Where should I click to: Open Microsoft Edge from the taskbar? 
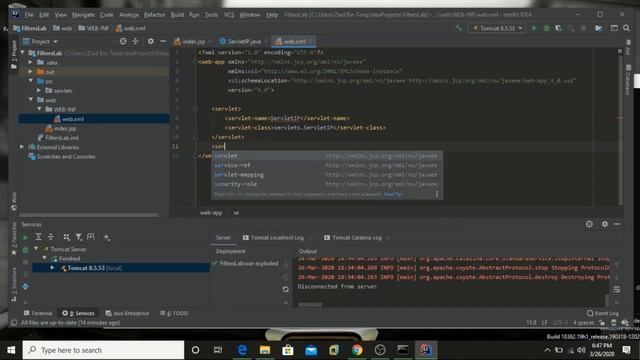242,350
